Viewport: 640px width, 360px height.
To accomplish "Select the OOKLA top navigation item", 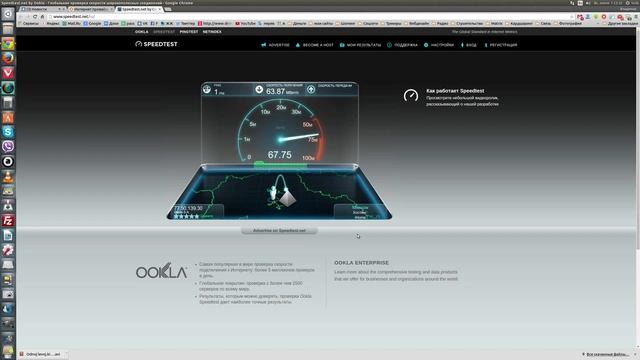I will pyautogui.click(x=142, y=32).
